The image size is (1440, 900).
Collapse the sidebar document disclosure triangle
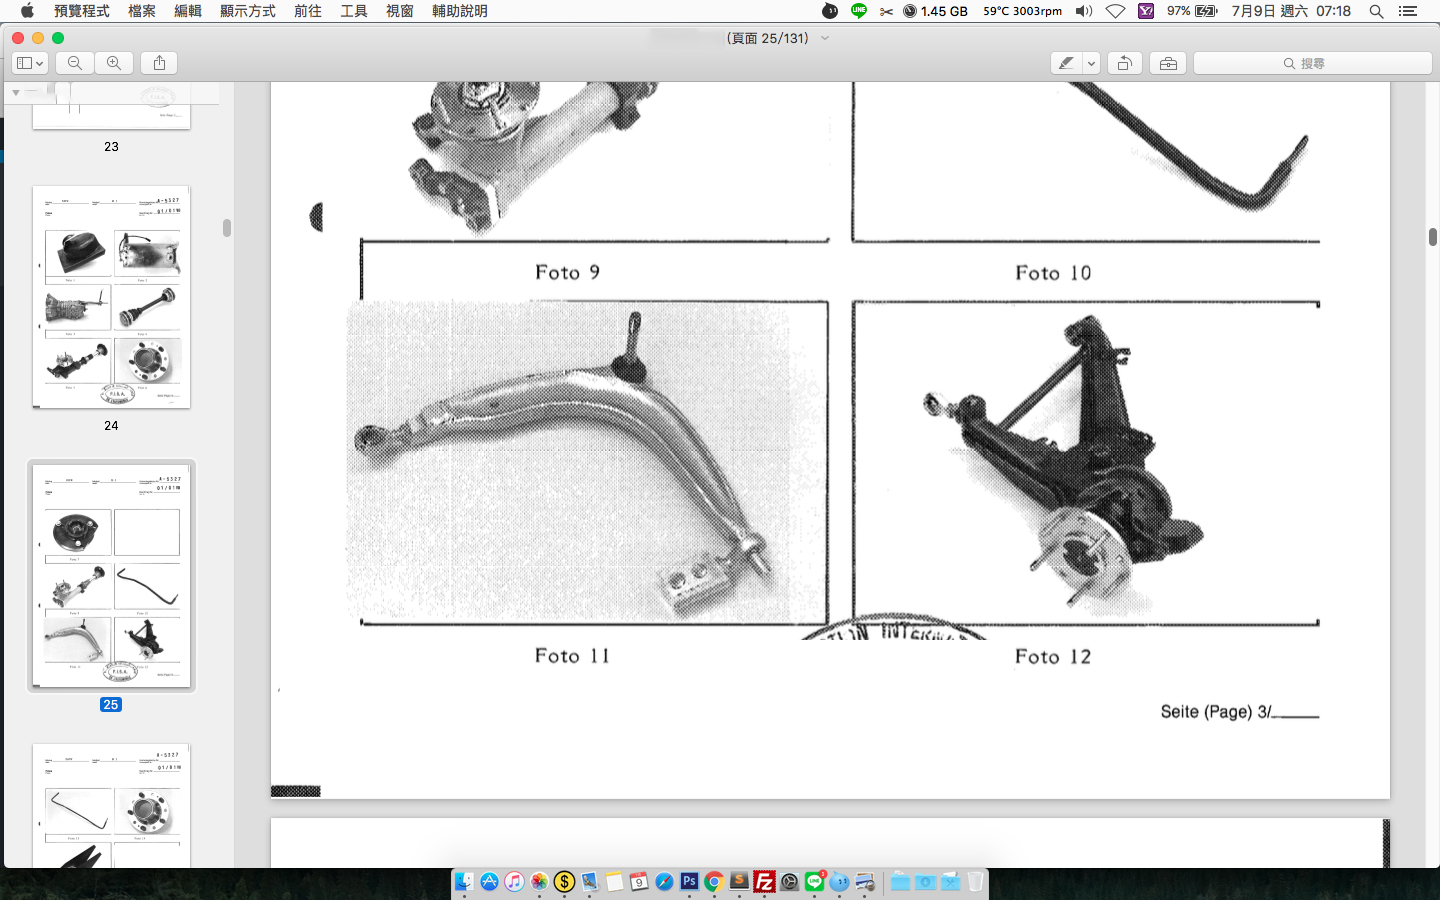16,92
